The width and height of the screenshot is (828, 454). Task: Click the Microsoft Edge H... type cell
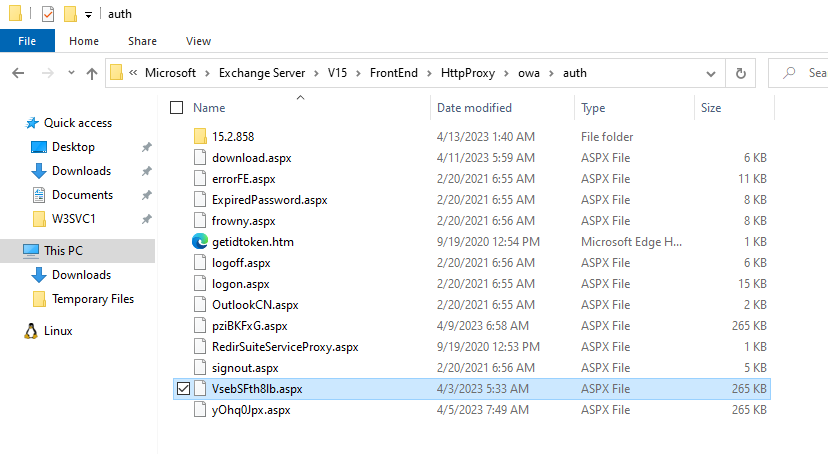631,242
